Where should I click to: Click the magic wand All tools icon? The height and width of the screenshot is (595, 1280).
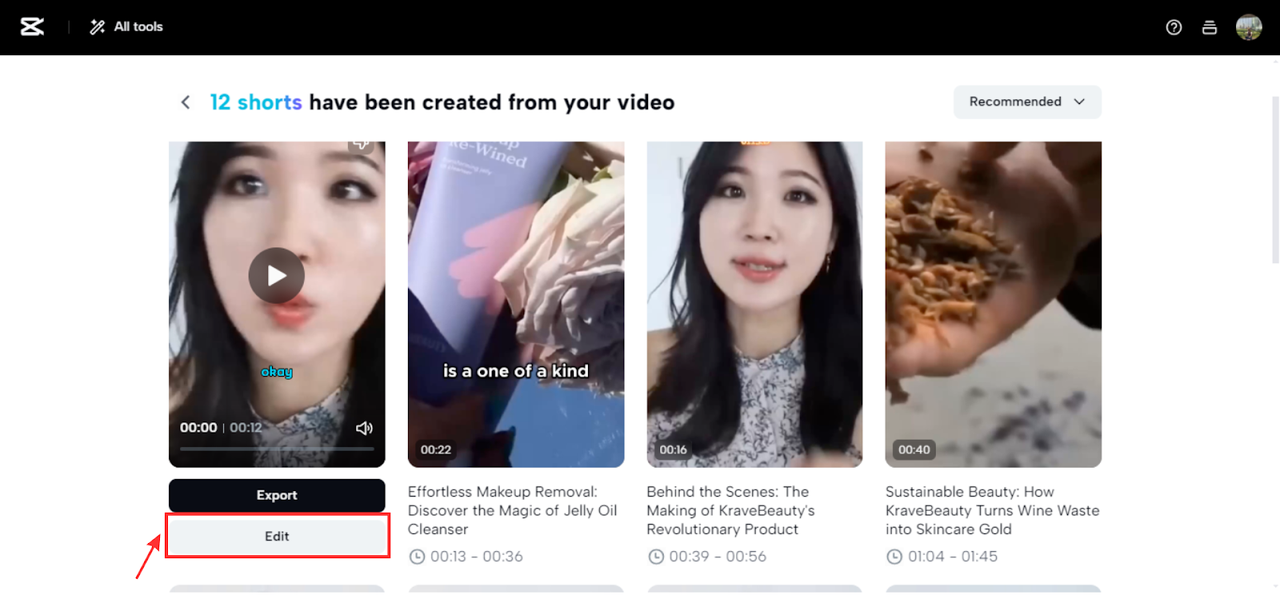(97, 27)
